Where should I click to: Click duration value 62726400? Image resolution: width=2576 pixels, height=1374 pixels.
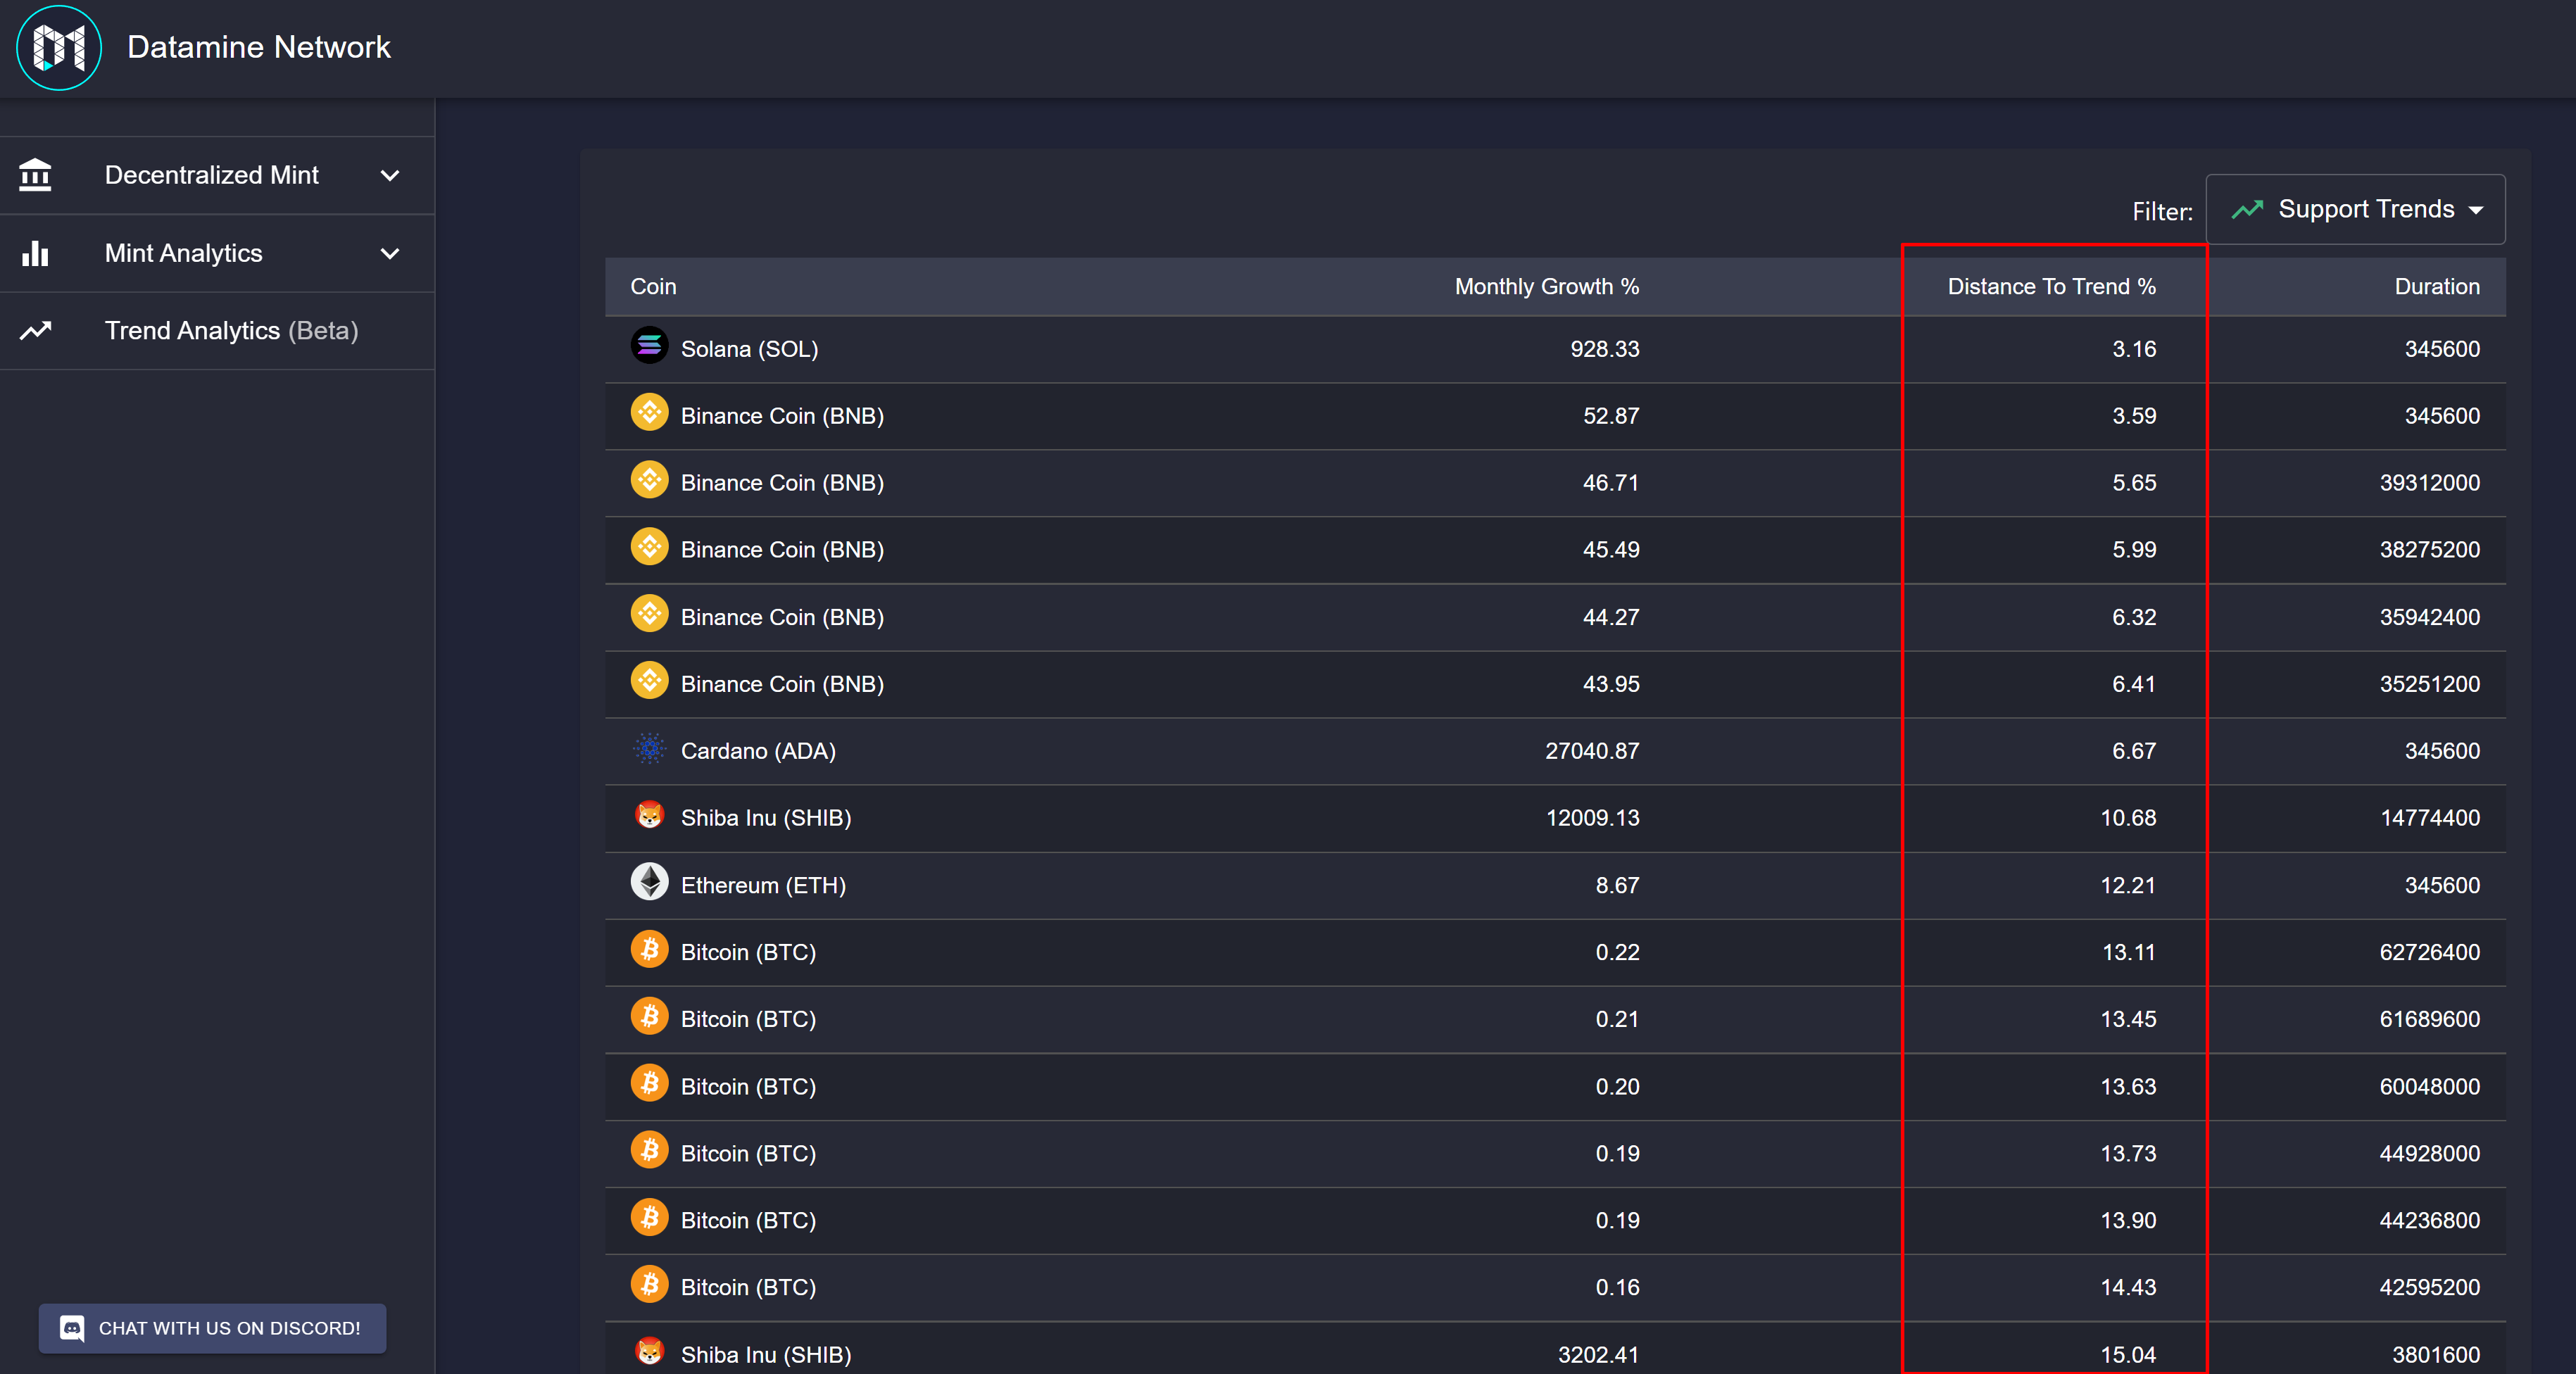point(2429,952)
